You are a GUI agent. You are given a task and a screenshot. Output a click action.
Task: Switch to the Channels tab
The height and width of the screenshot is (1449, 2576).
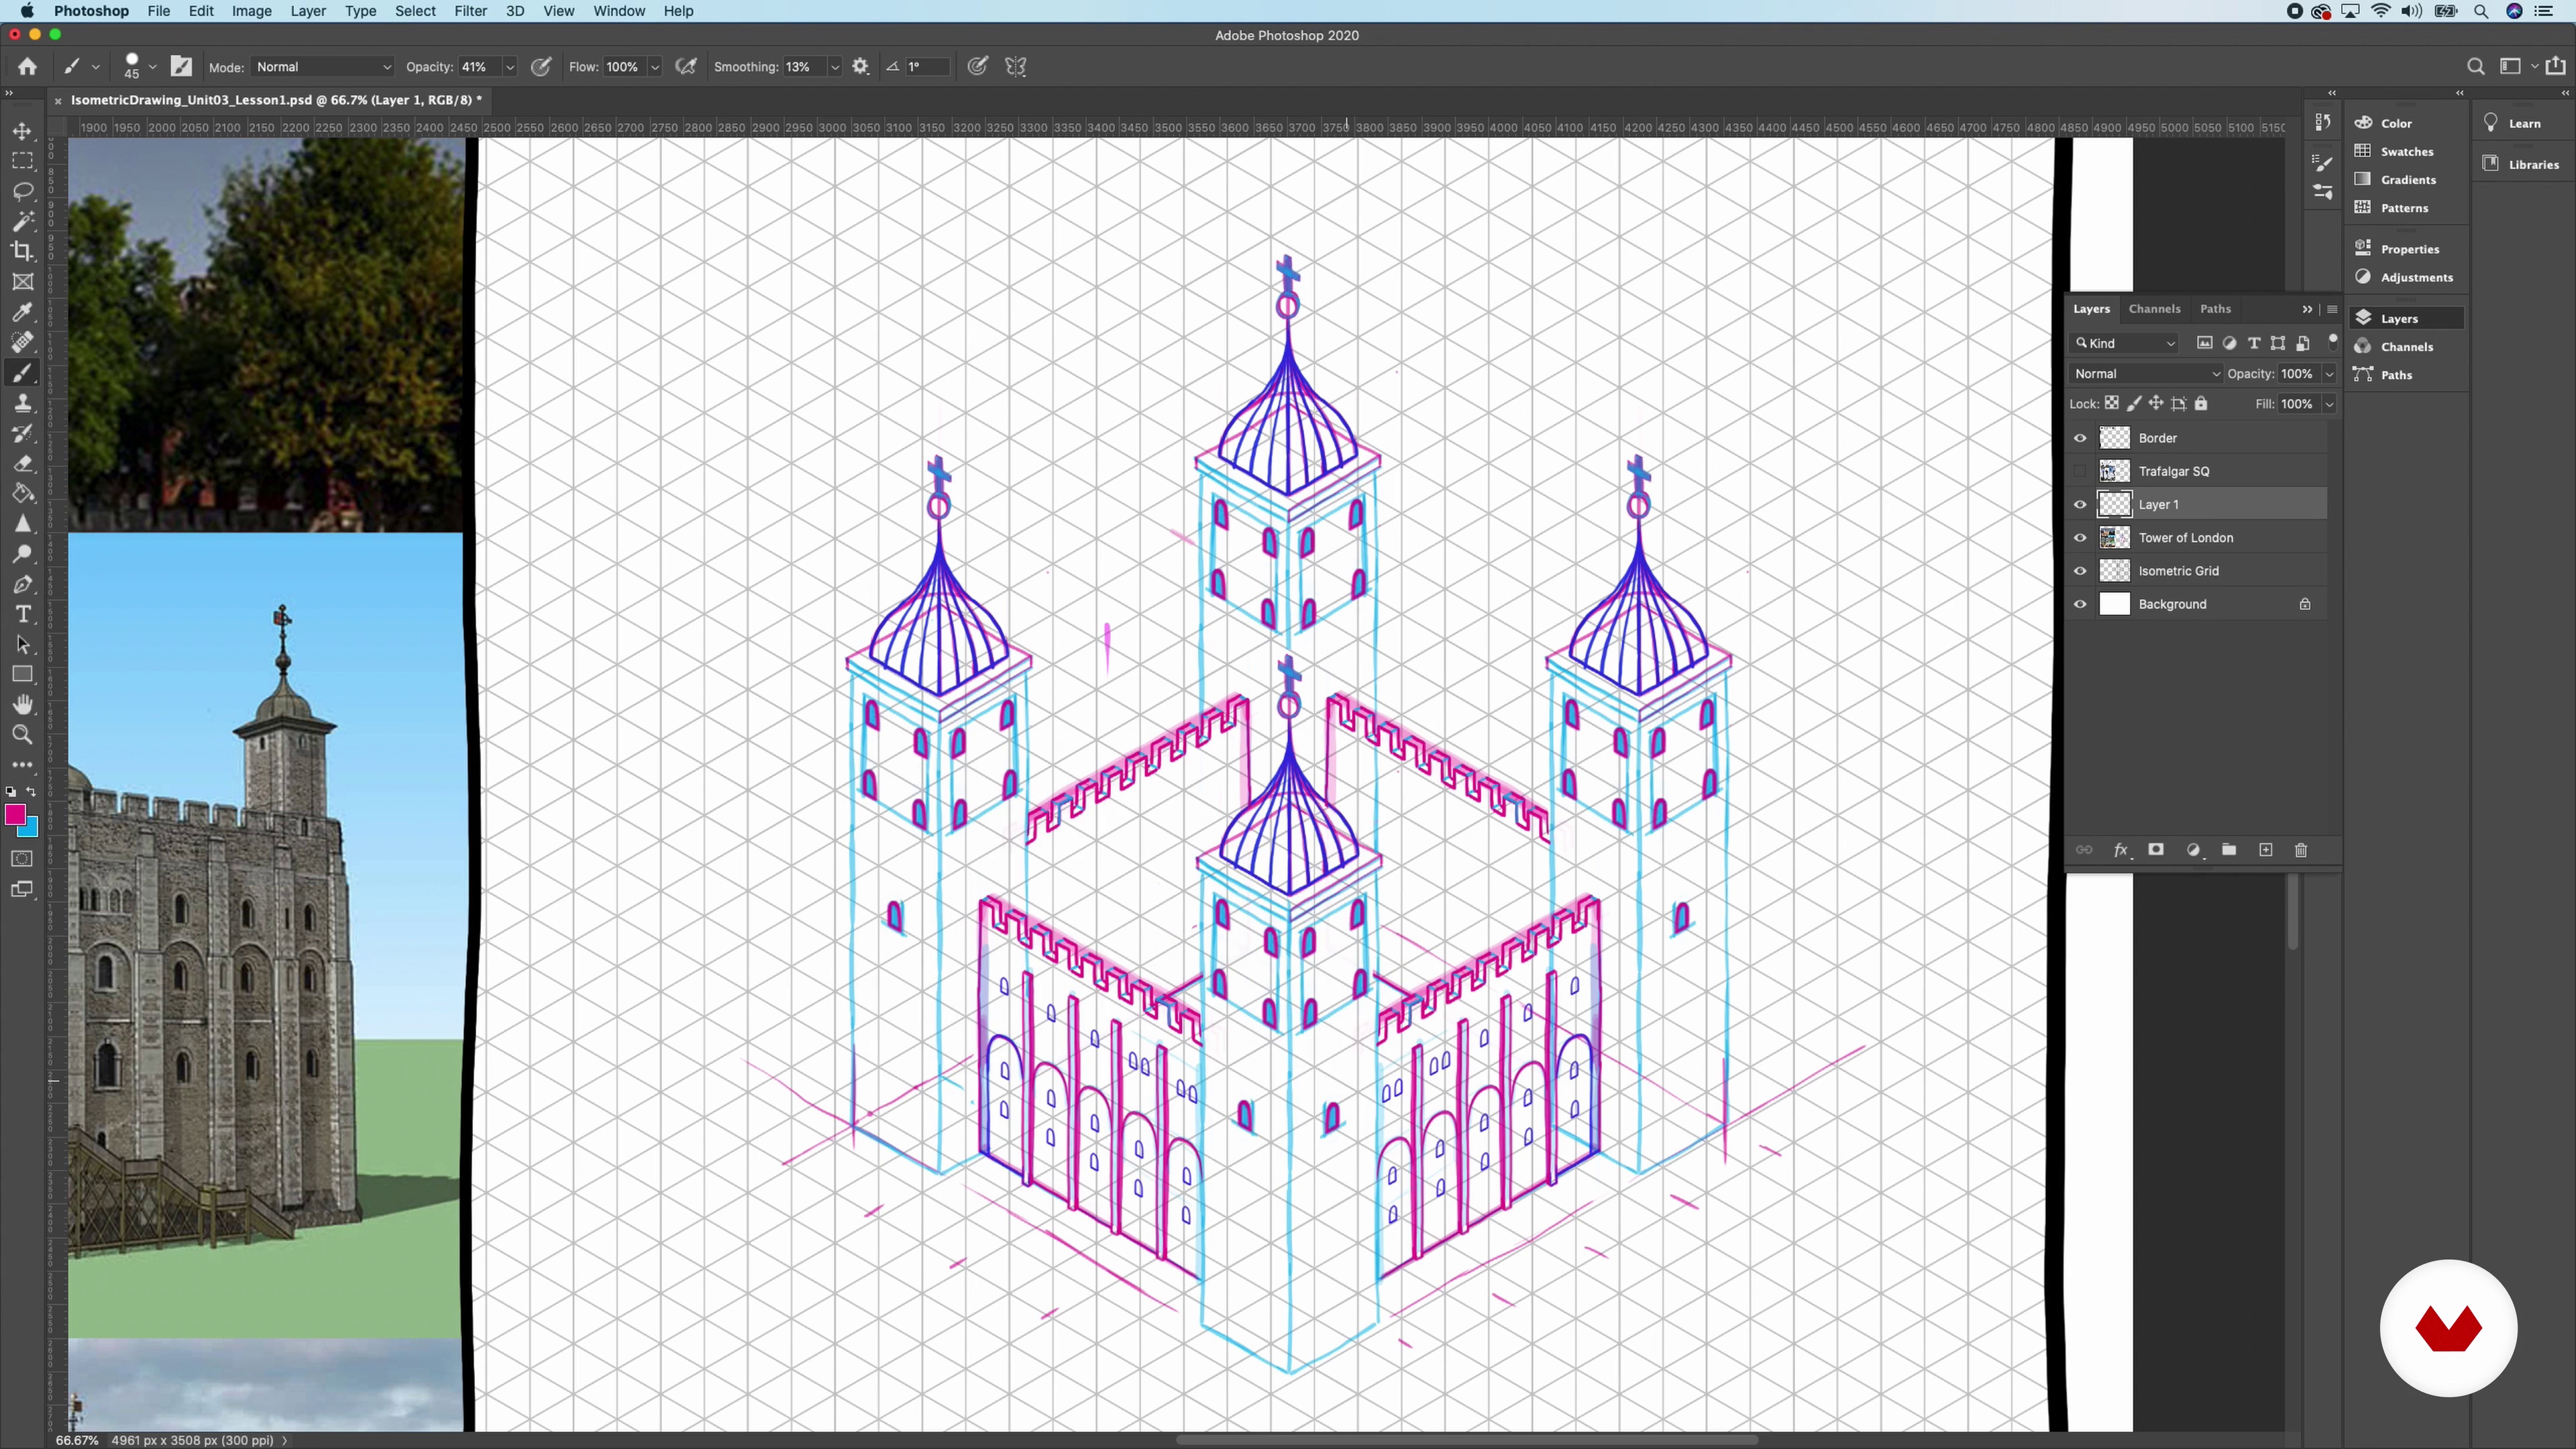click(2154, 309)
